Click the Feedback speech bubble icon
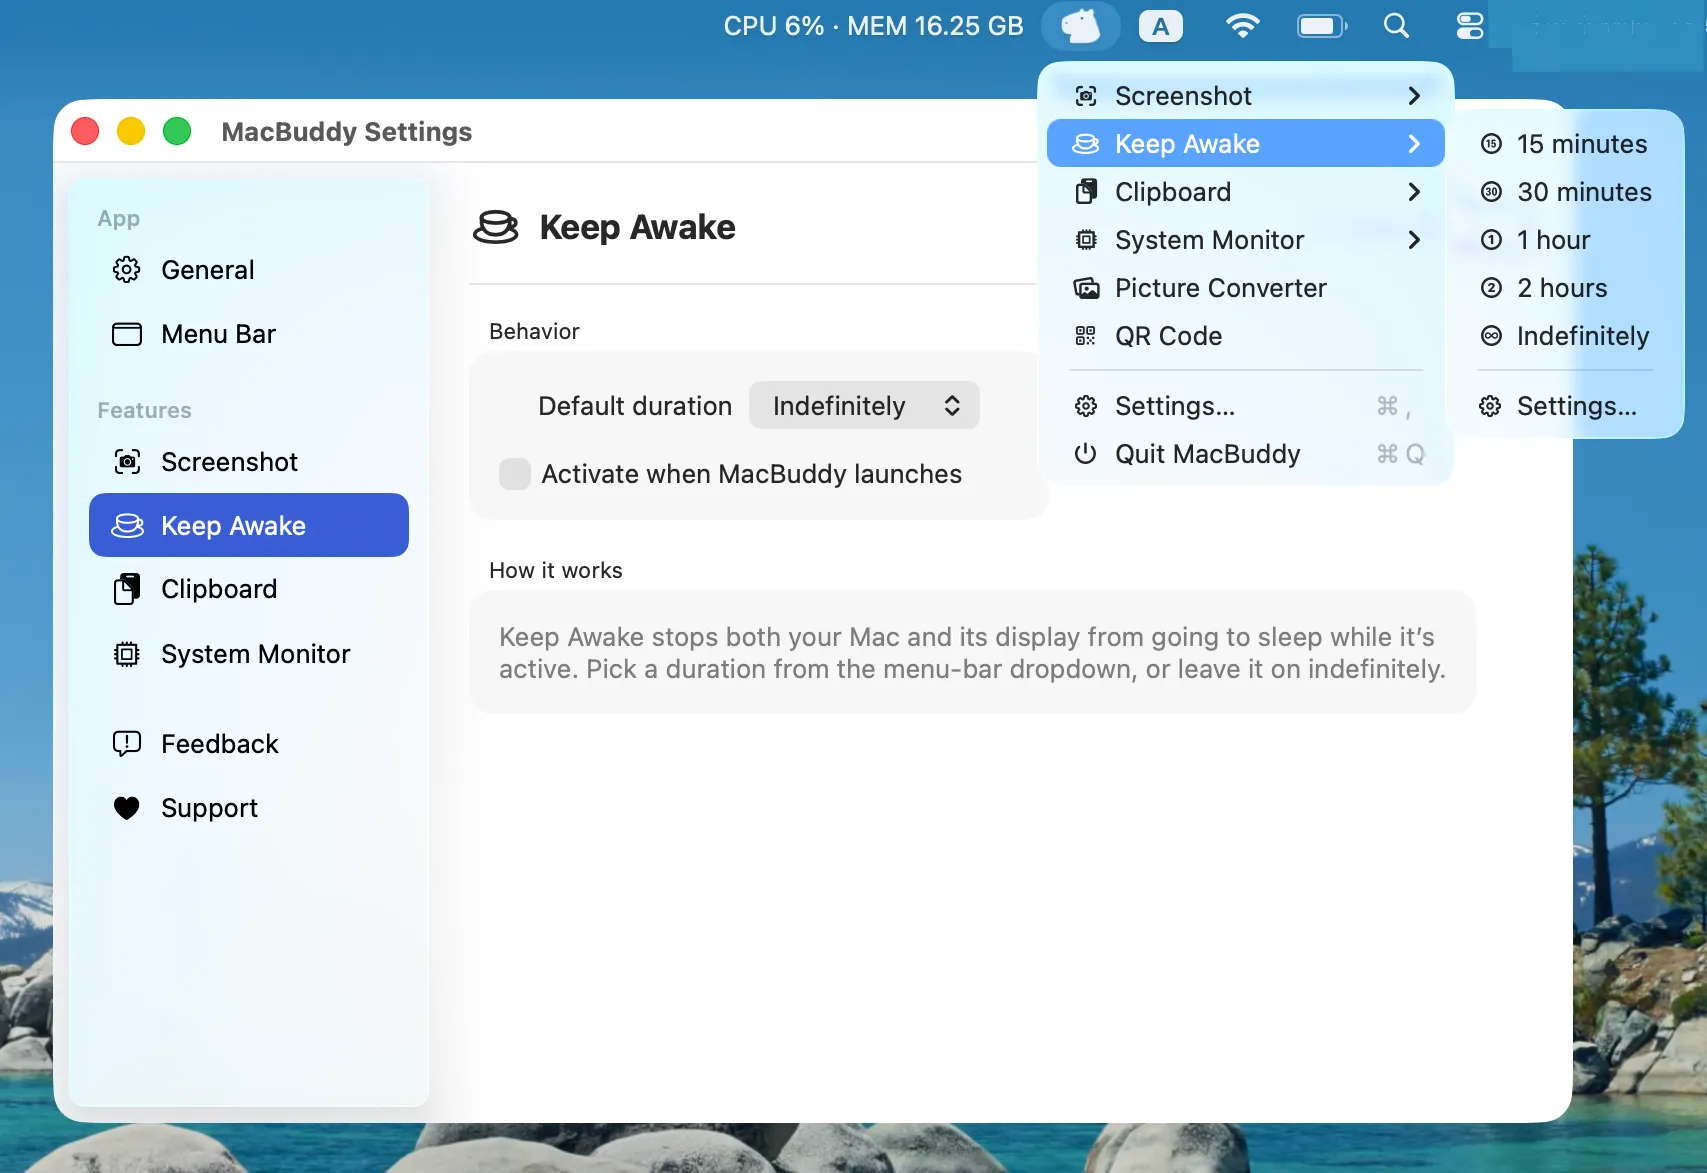This screenshot has width=1707, height=1173. tap(127, 744)
